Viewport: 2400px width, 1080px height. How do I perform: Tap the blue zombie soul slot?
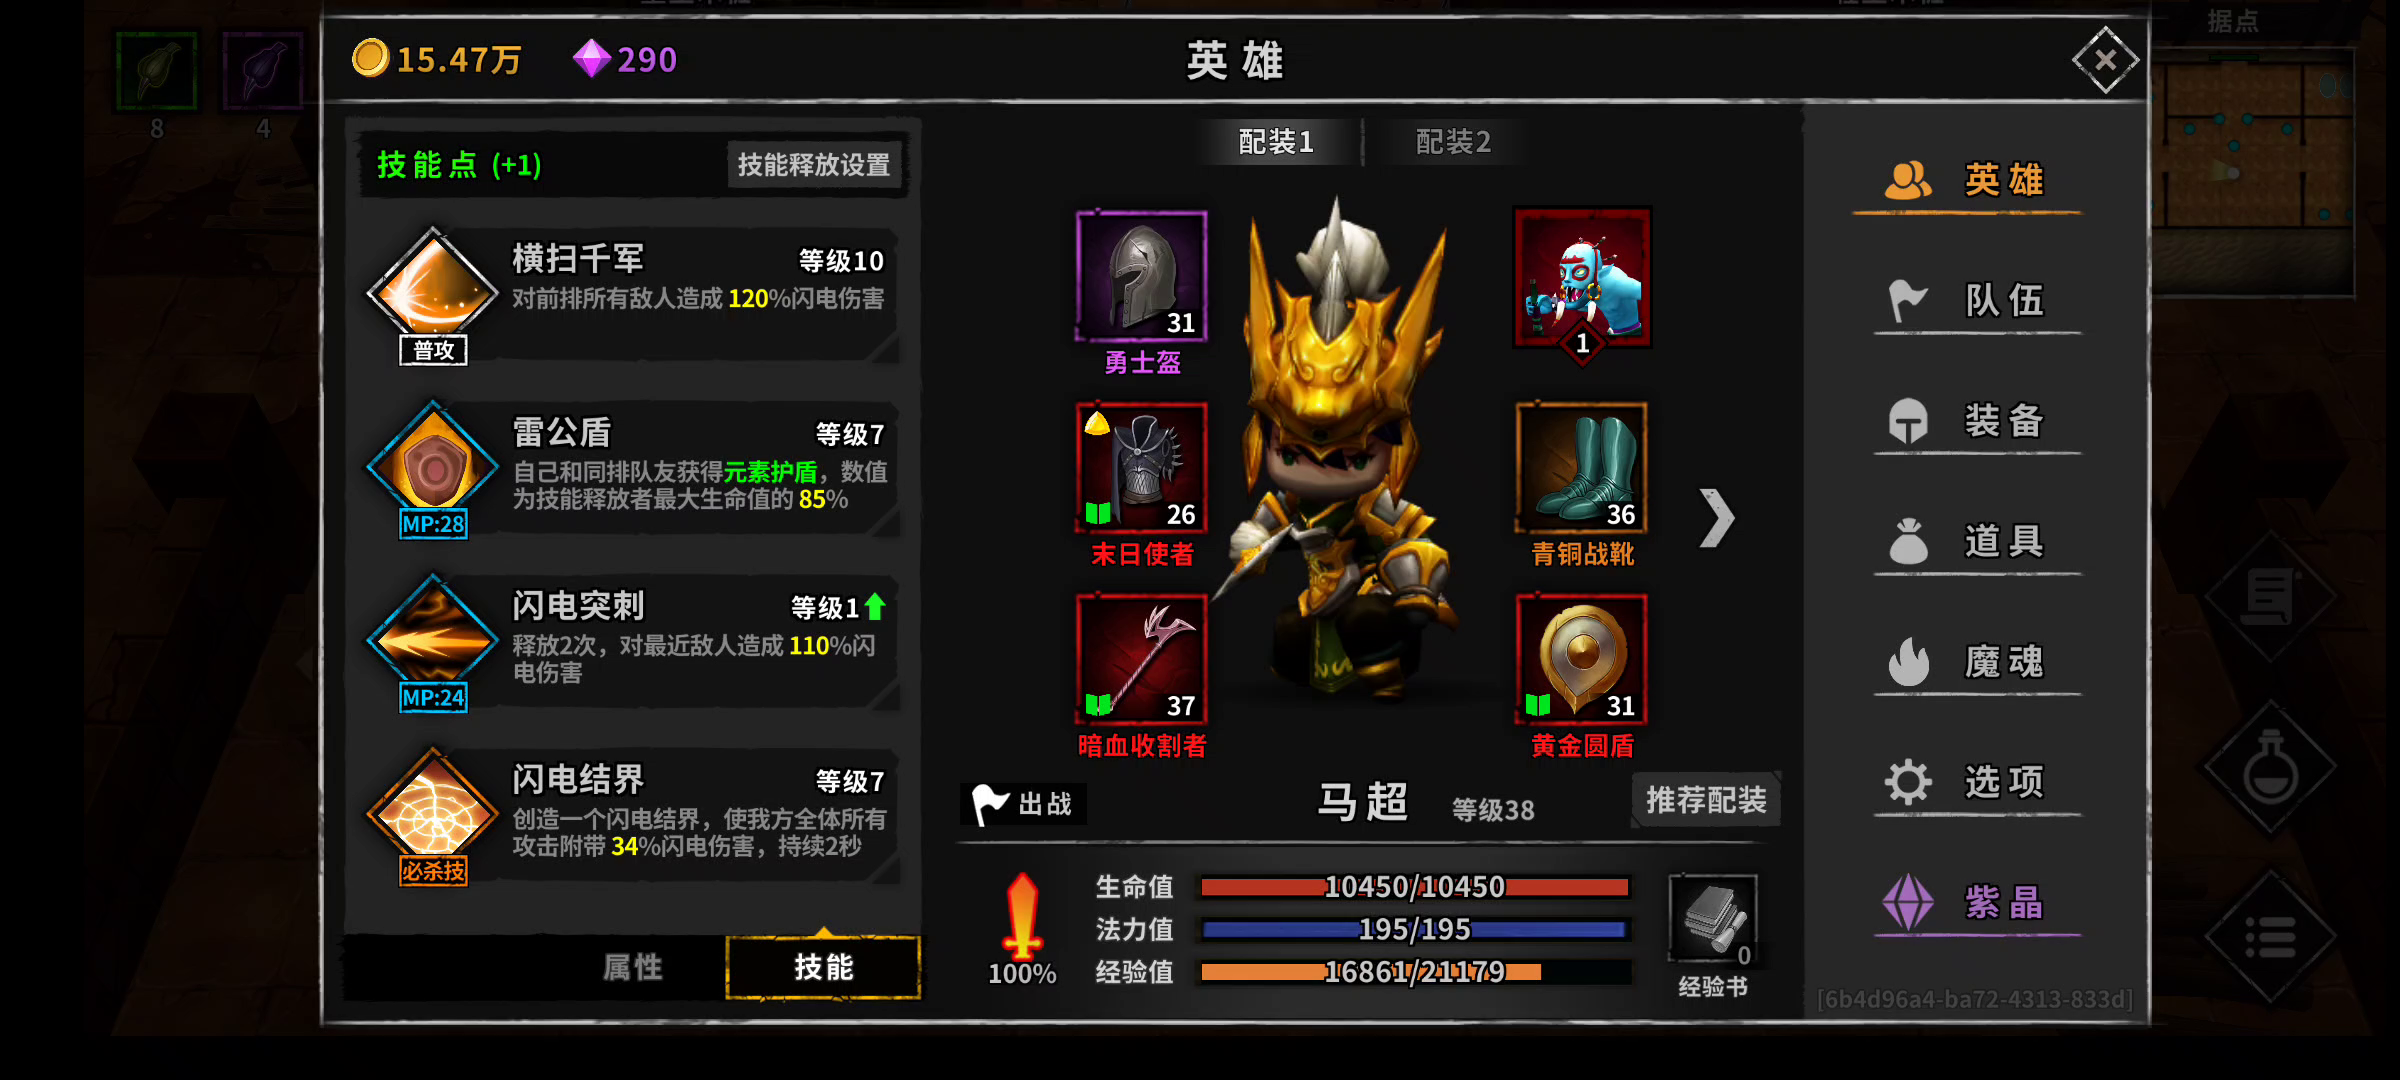pyautogui.click(x=1582, y=278)
